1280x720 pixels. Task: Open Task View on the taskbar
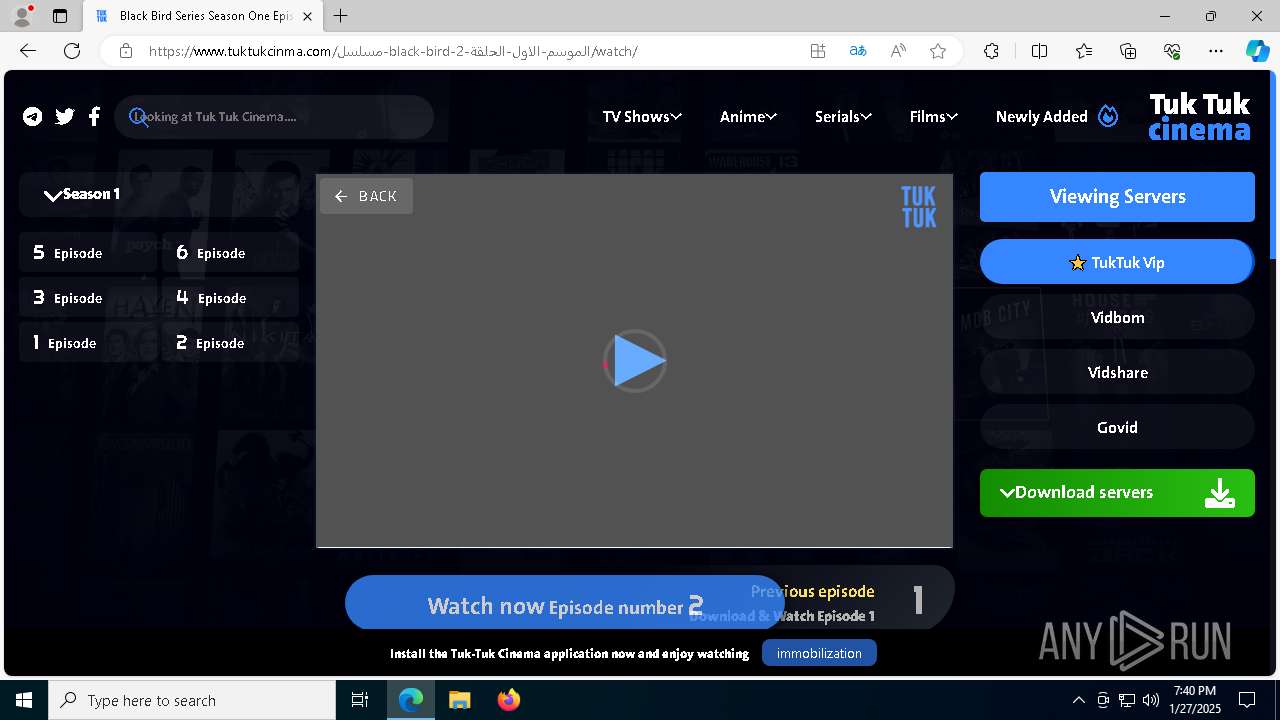coord(360,700)
